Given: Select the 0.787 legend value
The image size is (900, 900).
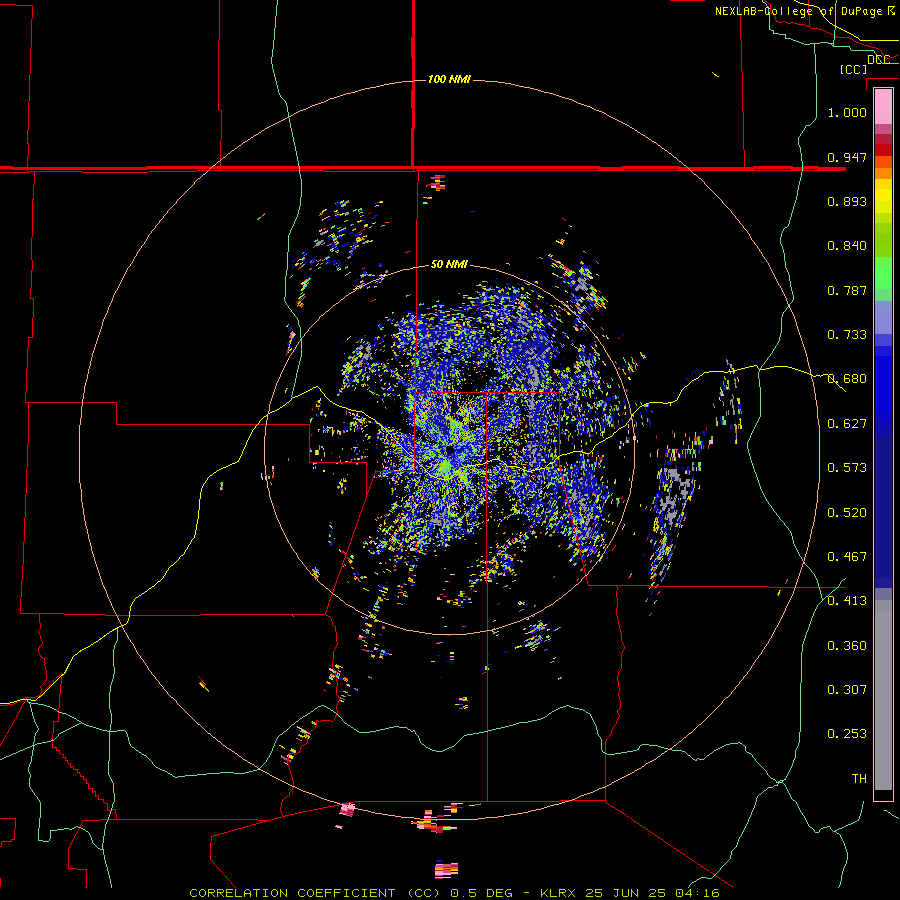Looking at the screenshot, I should pos(847,290).
